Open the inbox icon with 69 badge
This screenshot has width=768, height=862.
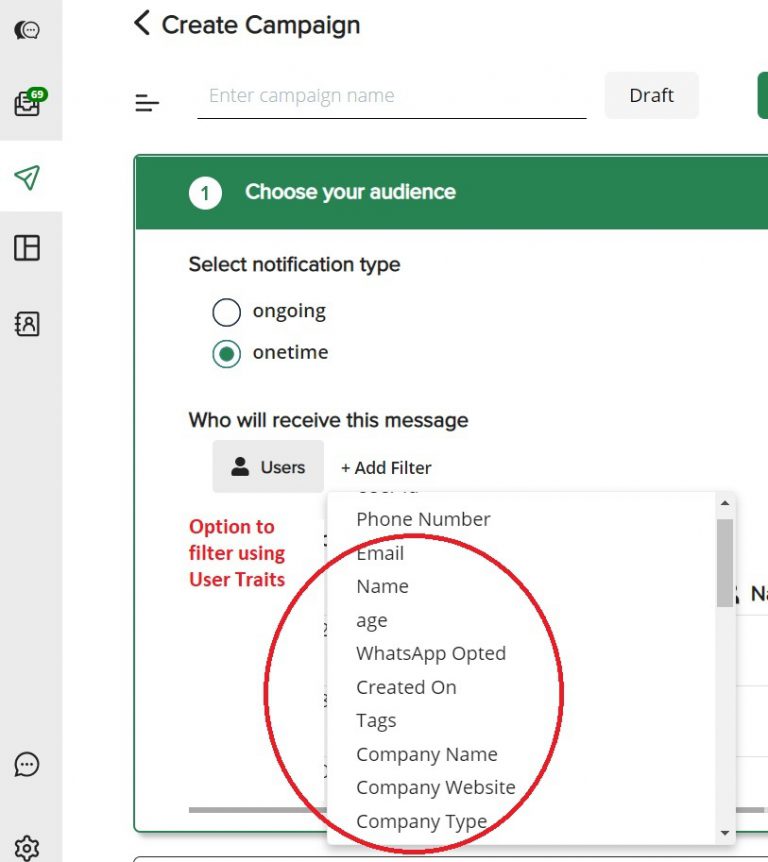pyautogui.click(x=28, y=103)
